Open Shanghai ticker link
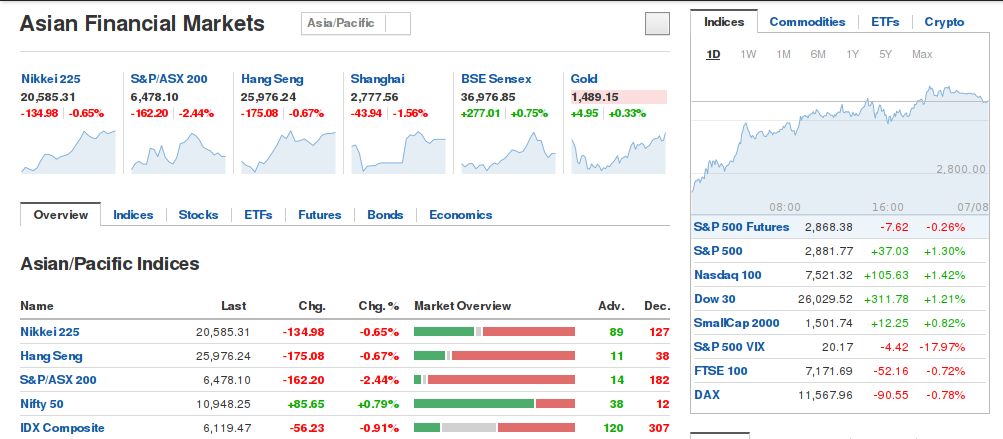Screen dimensions: 1003x439 click(377, 79)
